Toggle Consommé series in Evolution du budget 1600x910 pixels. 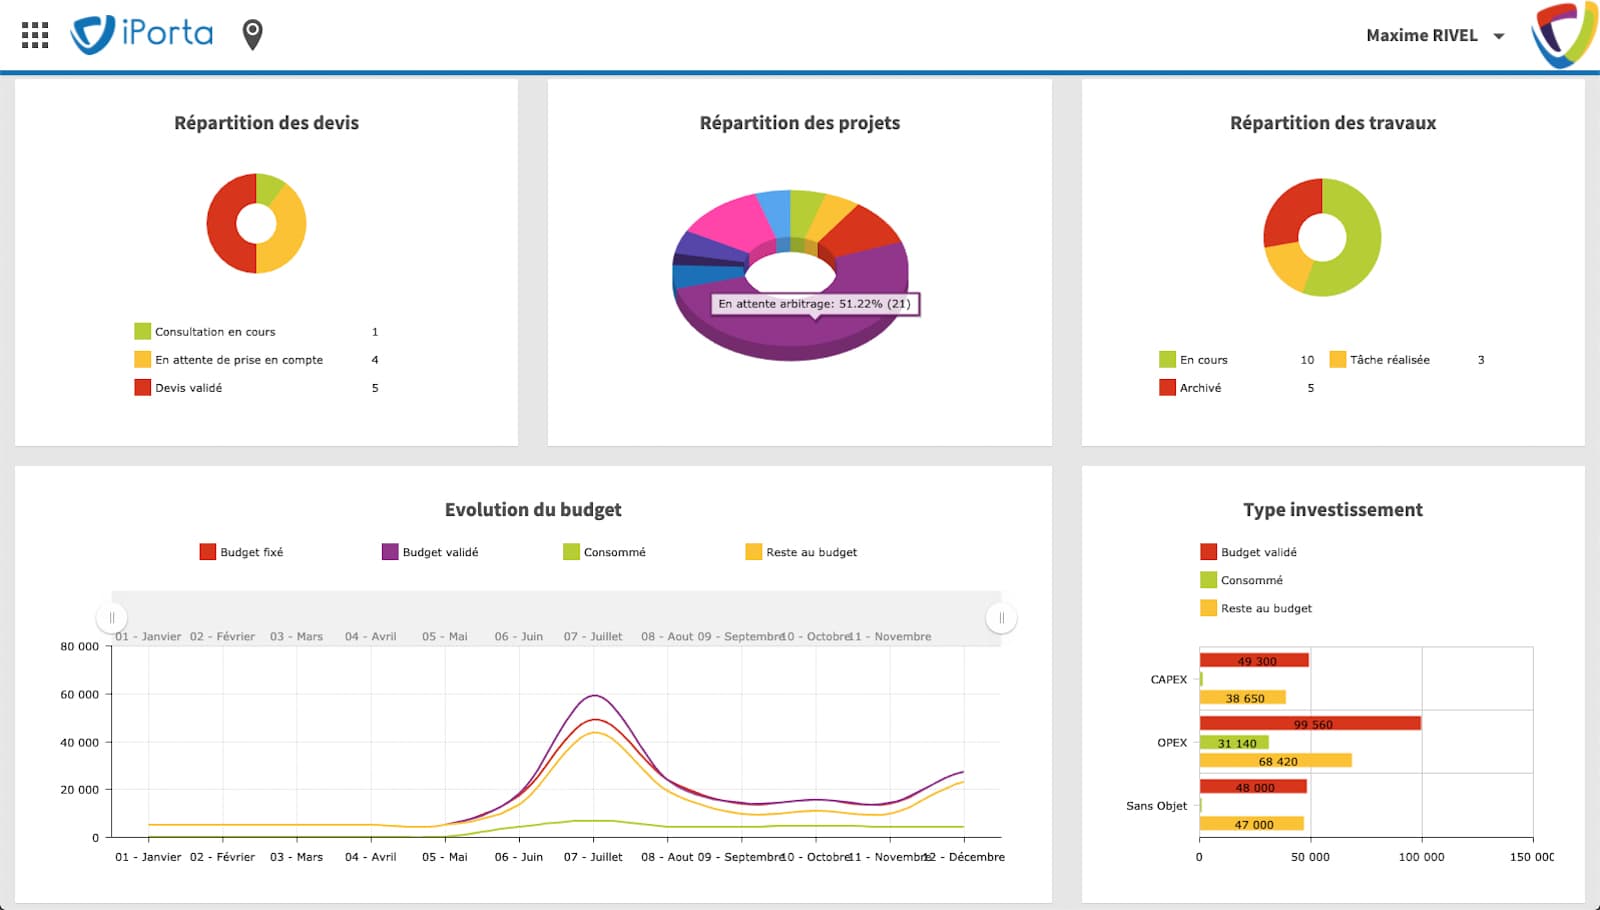coord(605,552)
